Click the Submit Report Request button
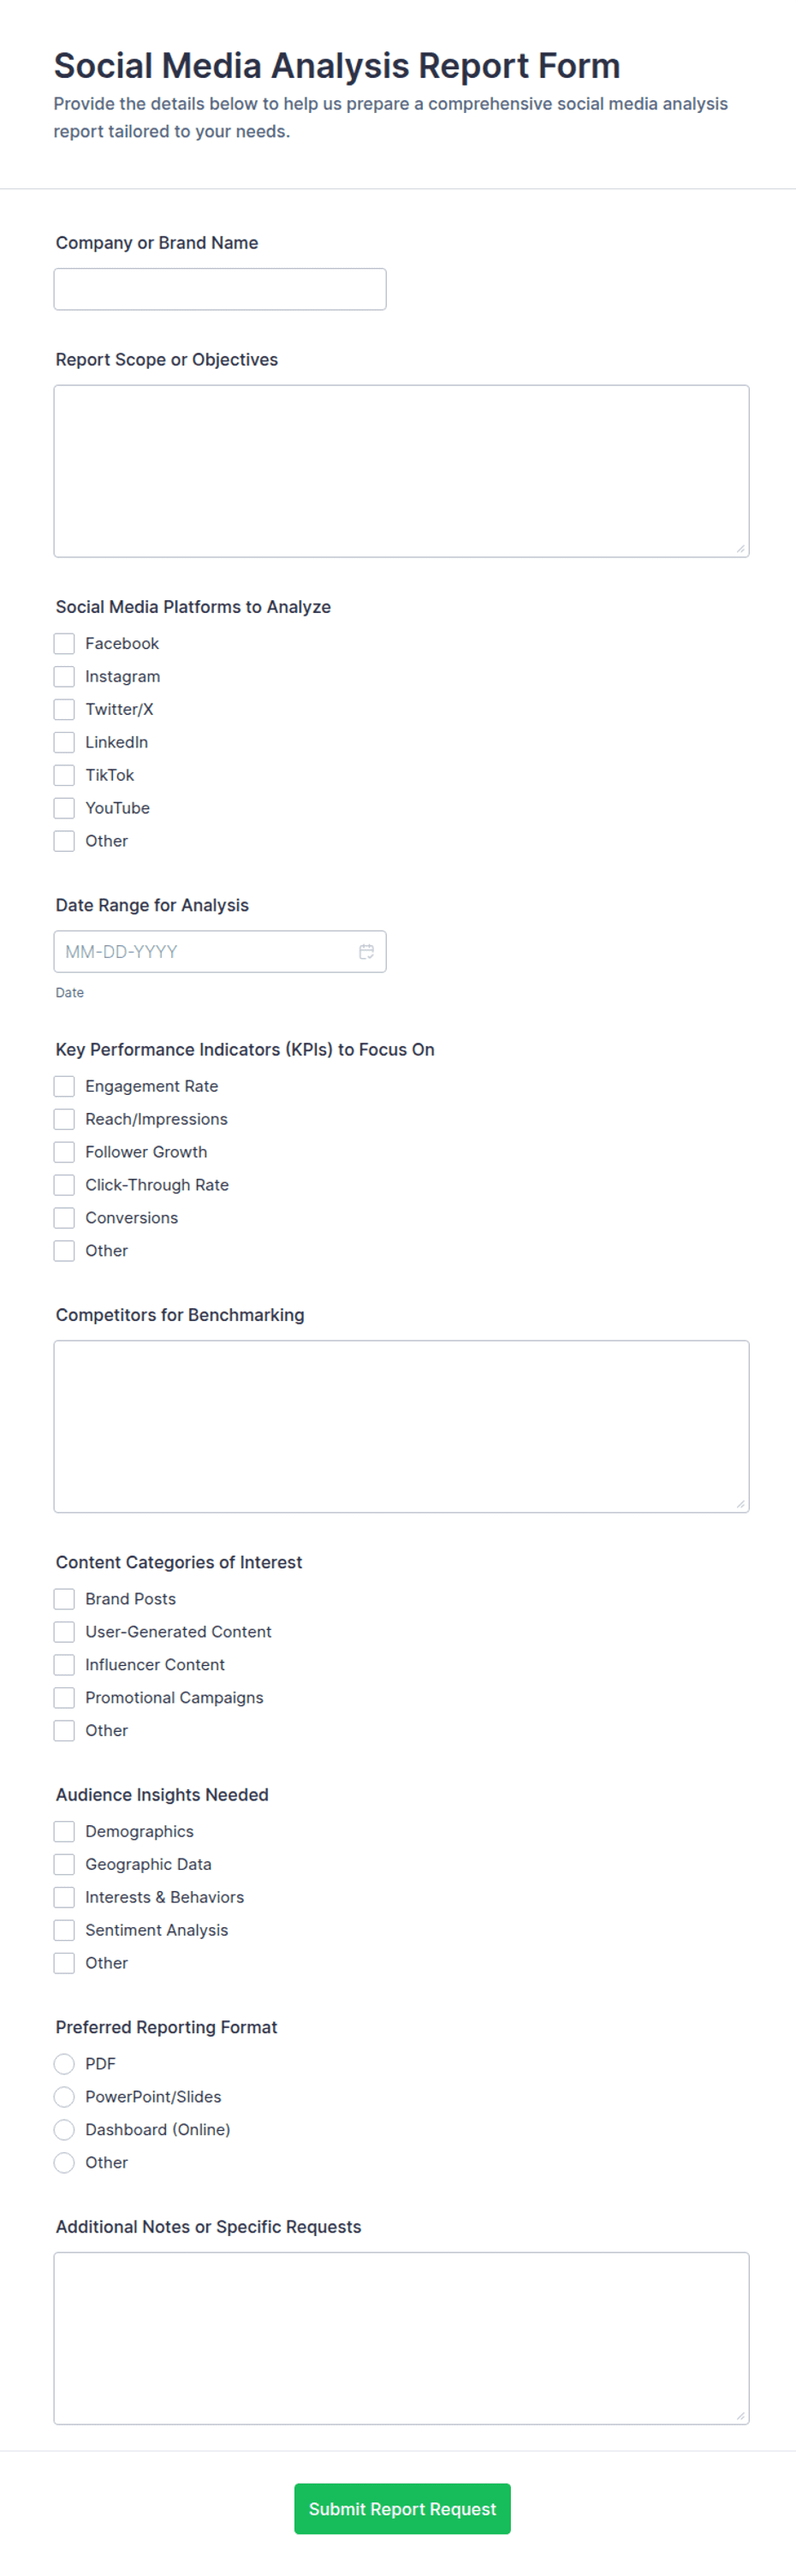Viewport: 796px width, 2576px height. pyautogui.click(x=402, y=2509)
